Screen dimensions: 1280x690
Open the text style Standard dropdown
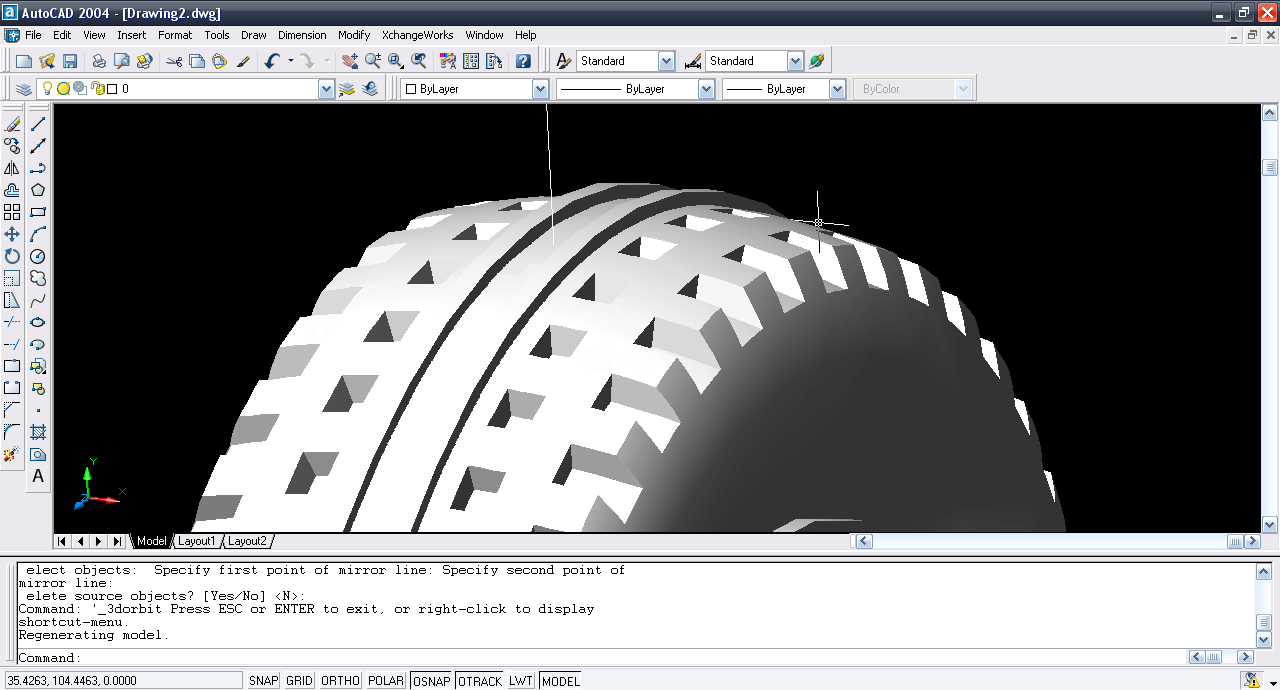pyautogui.click(x=667, y=61)
